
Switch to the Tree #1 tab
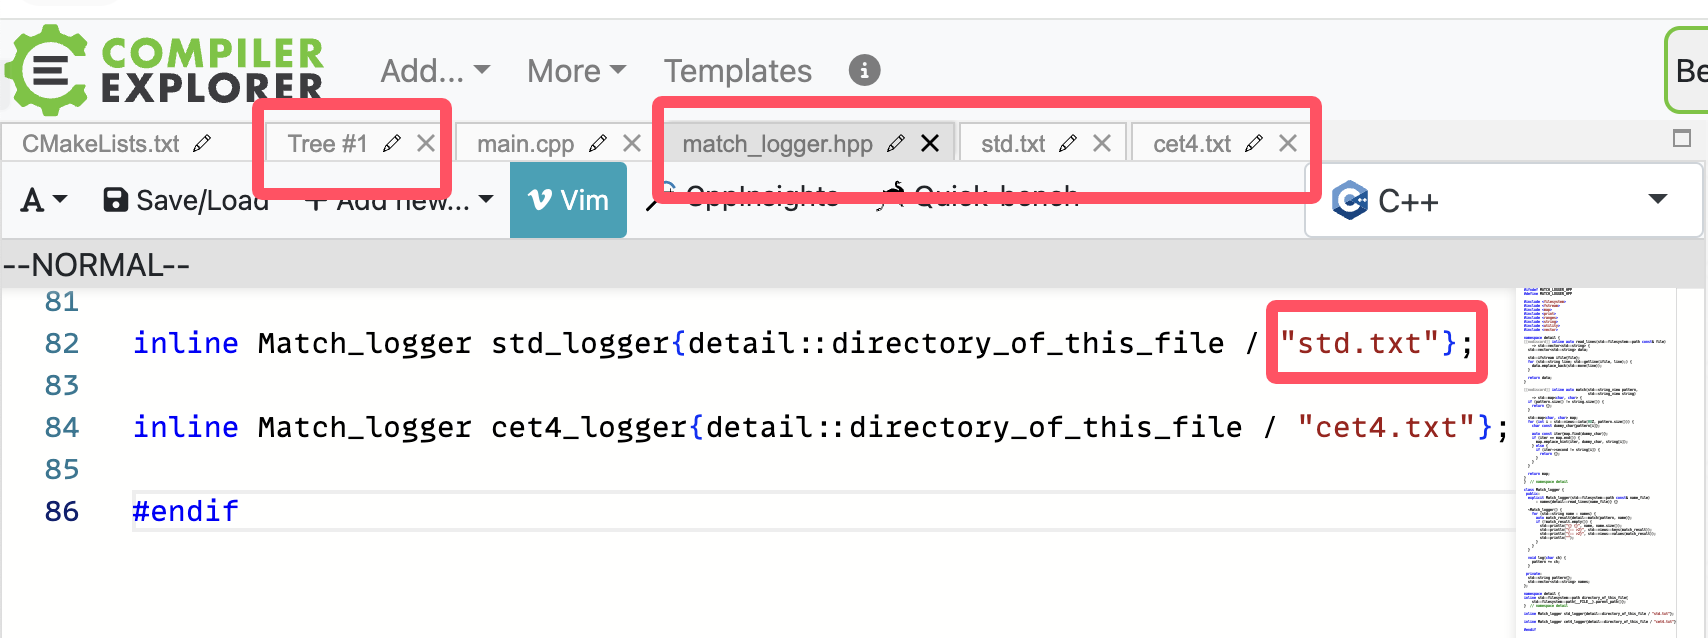click(x=327, y=144)
